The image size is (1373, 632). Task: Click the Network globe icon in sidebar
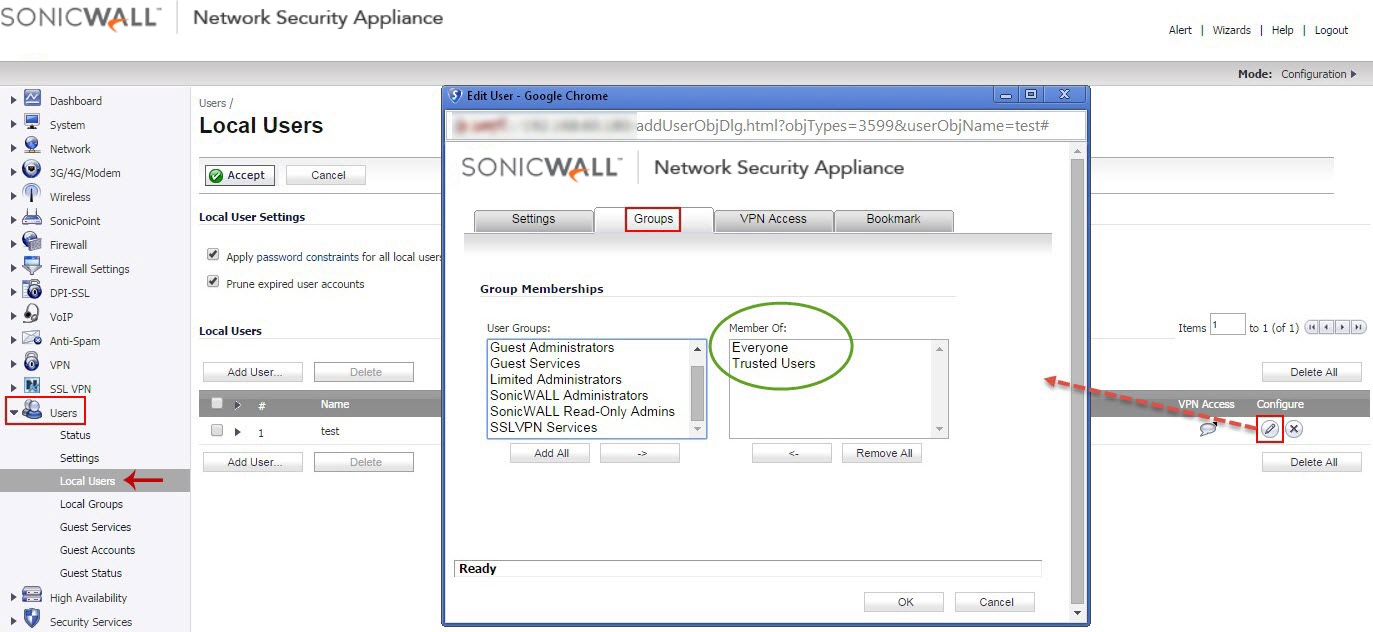click(x=32, y=147)
